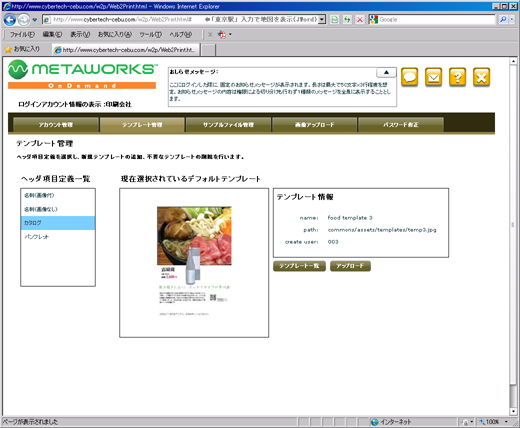
Task: Click the browser refresh icon
Action: pyautogui.click(x=347, y=20)
